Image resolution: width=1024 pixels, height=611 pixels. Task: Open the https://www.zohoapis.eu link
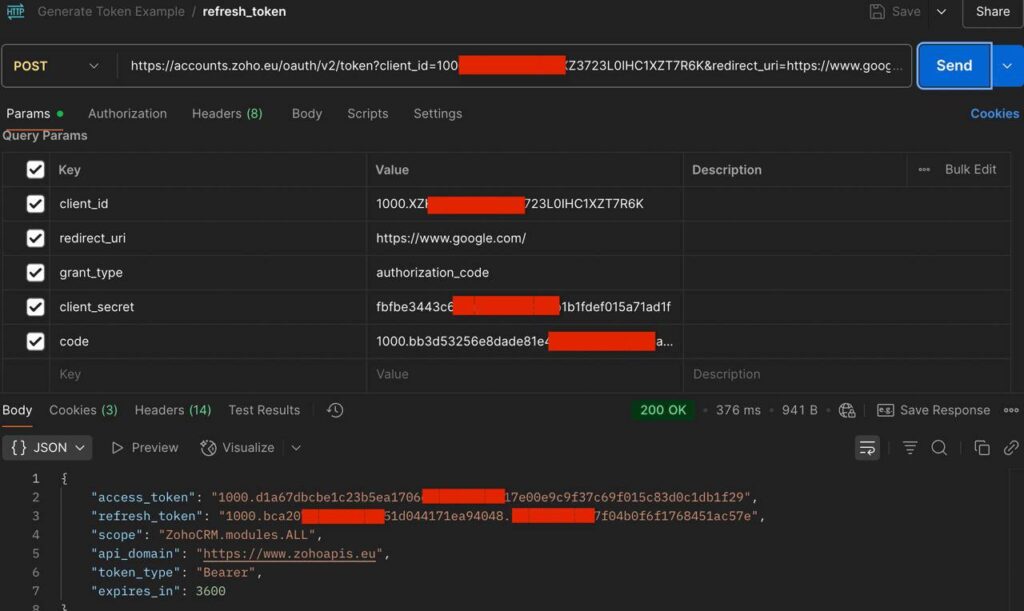[x=289, y=554]
